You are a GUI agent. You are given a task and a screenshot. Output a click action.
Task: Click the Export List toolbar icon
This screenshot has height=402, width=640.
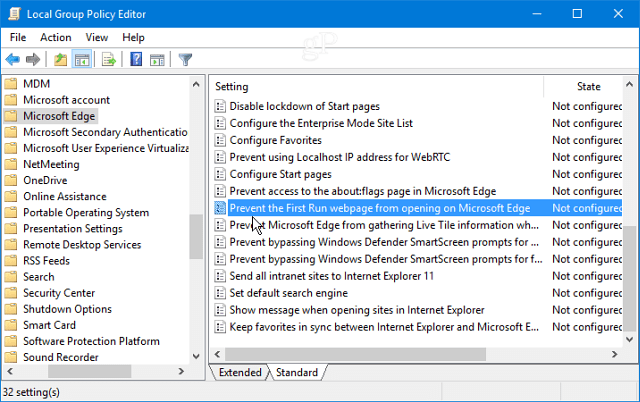(109, 60)
